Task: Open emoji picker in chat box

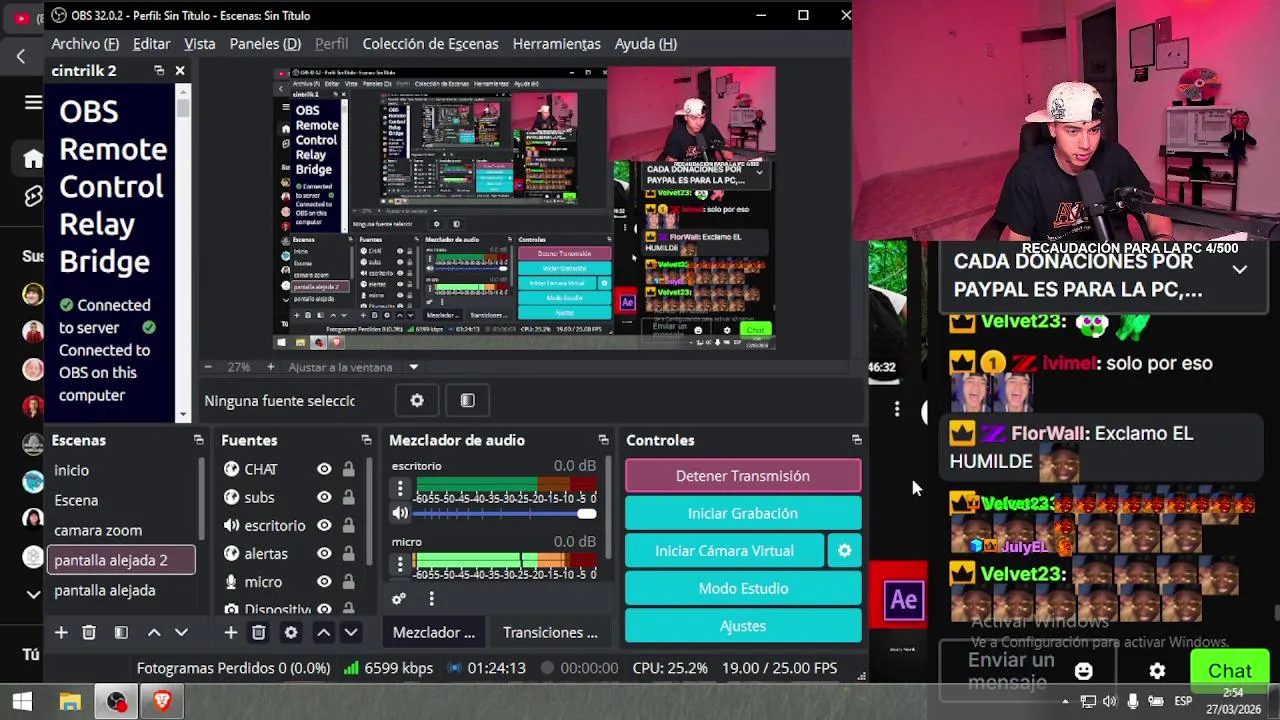Action: pos(1084,671)
